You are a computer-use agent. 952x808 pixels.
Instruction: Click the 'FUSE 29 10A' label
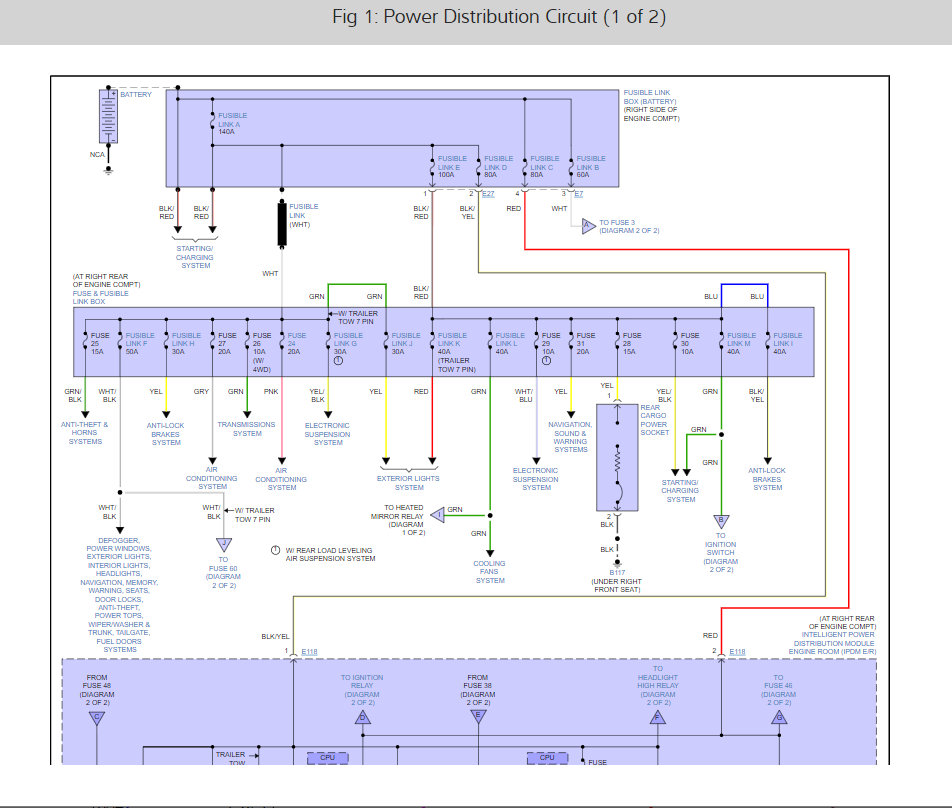pyautogui.click(x=551, y=343)
